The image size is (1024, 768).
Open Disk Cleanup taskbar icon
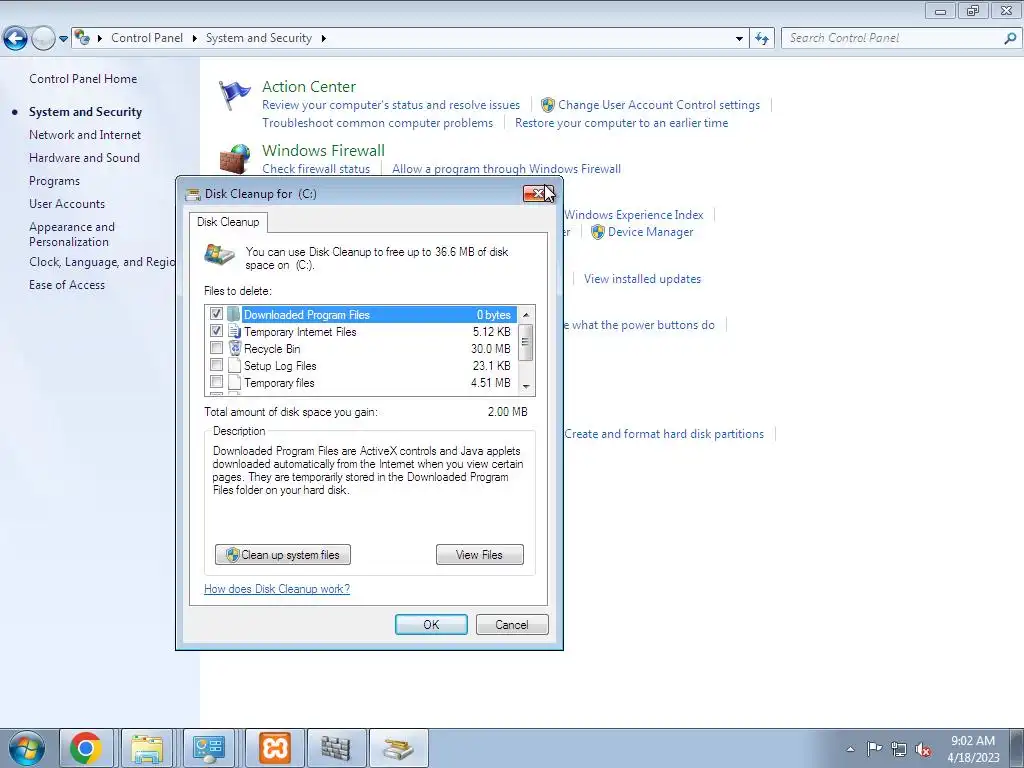pyautogui.click(x=398, y=748)
